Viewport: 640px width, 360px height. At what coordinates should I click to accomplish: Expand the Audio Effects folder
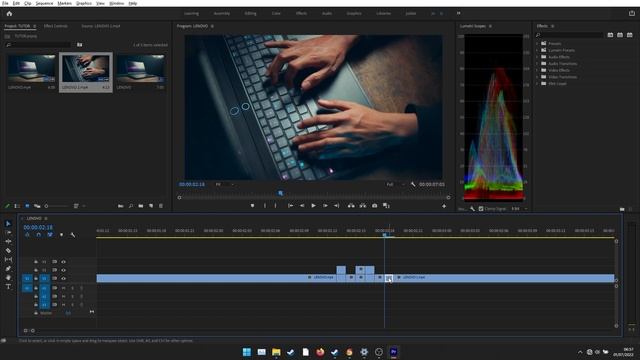[538, 57]
